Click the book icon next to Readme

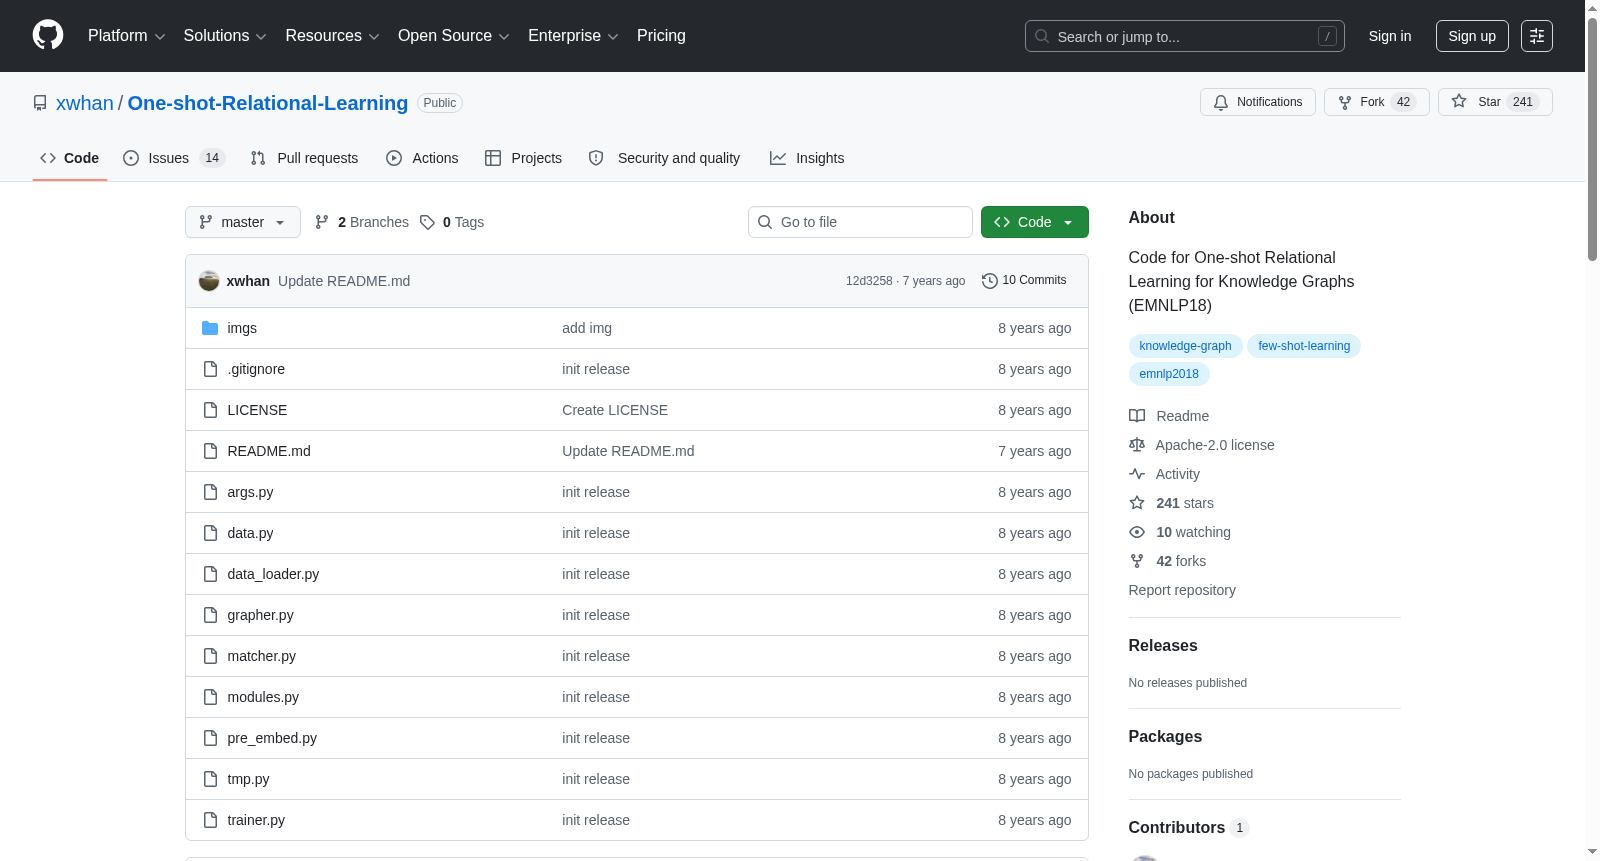pos(1137,416)
